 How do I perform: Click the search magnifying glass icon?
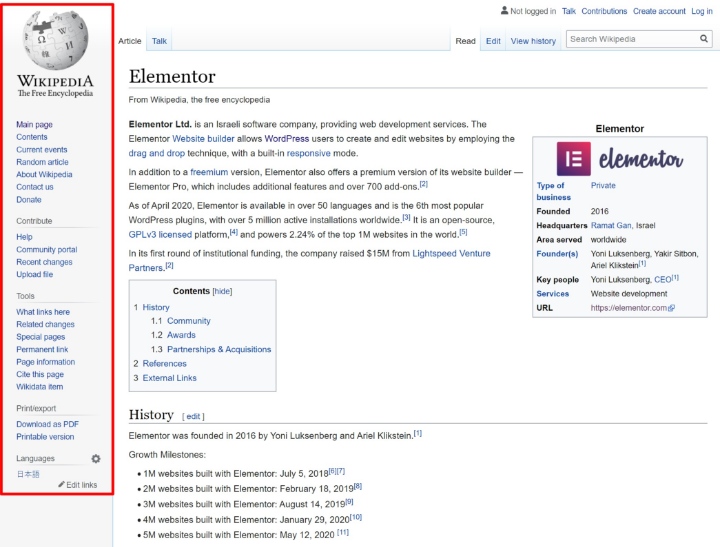point(704,40)
